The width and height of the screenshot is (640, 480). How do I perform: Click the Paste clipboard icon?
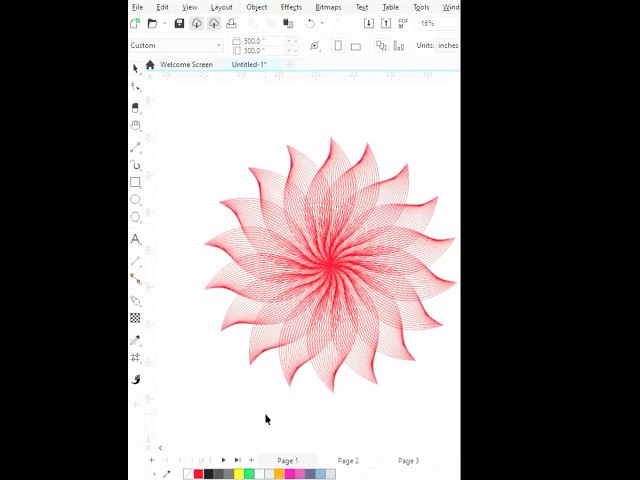pos(288,23)
